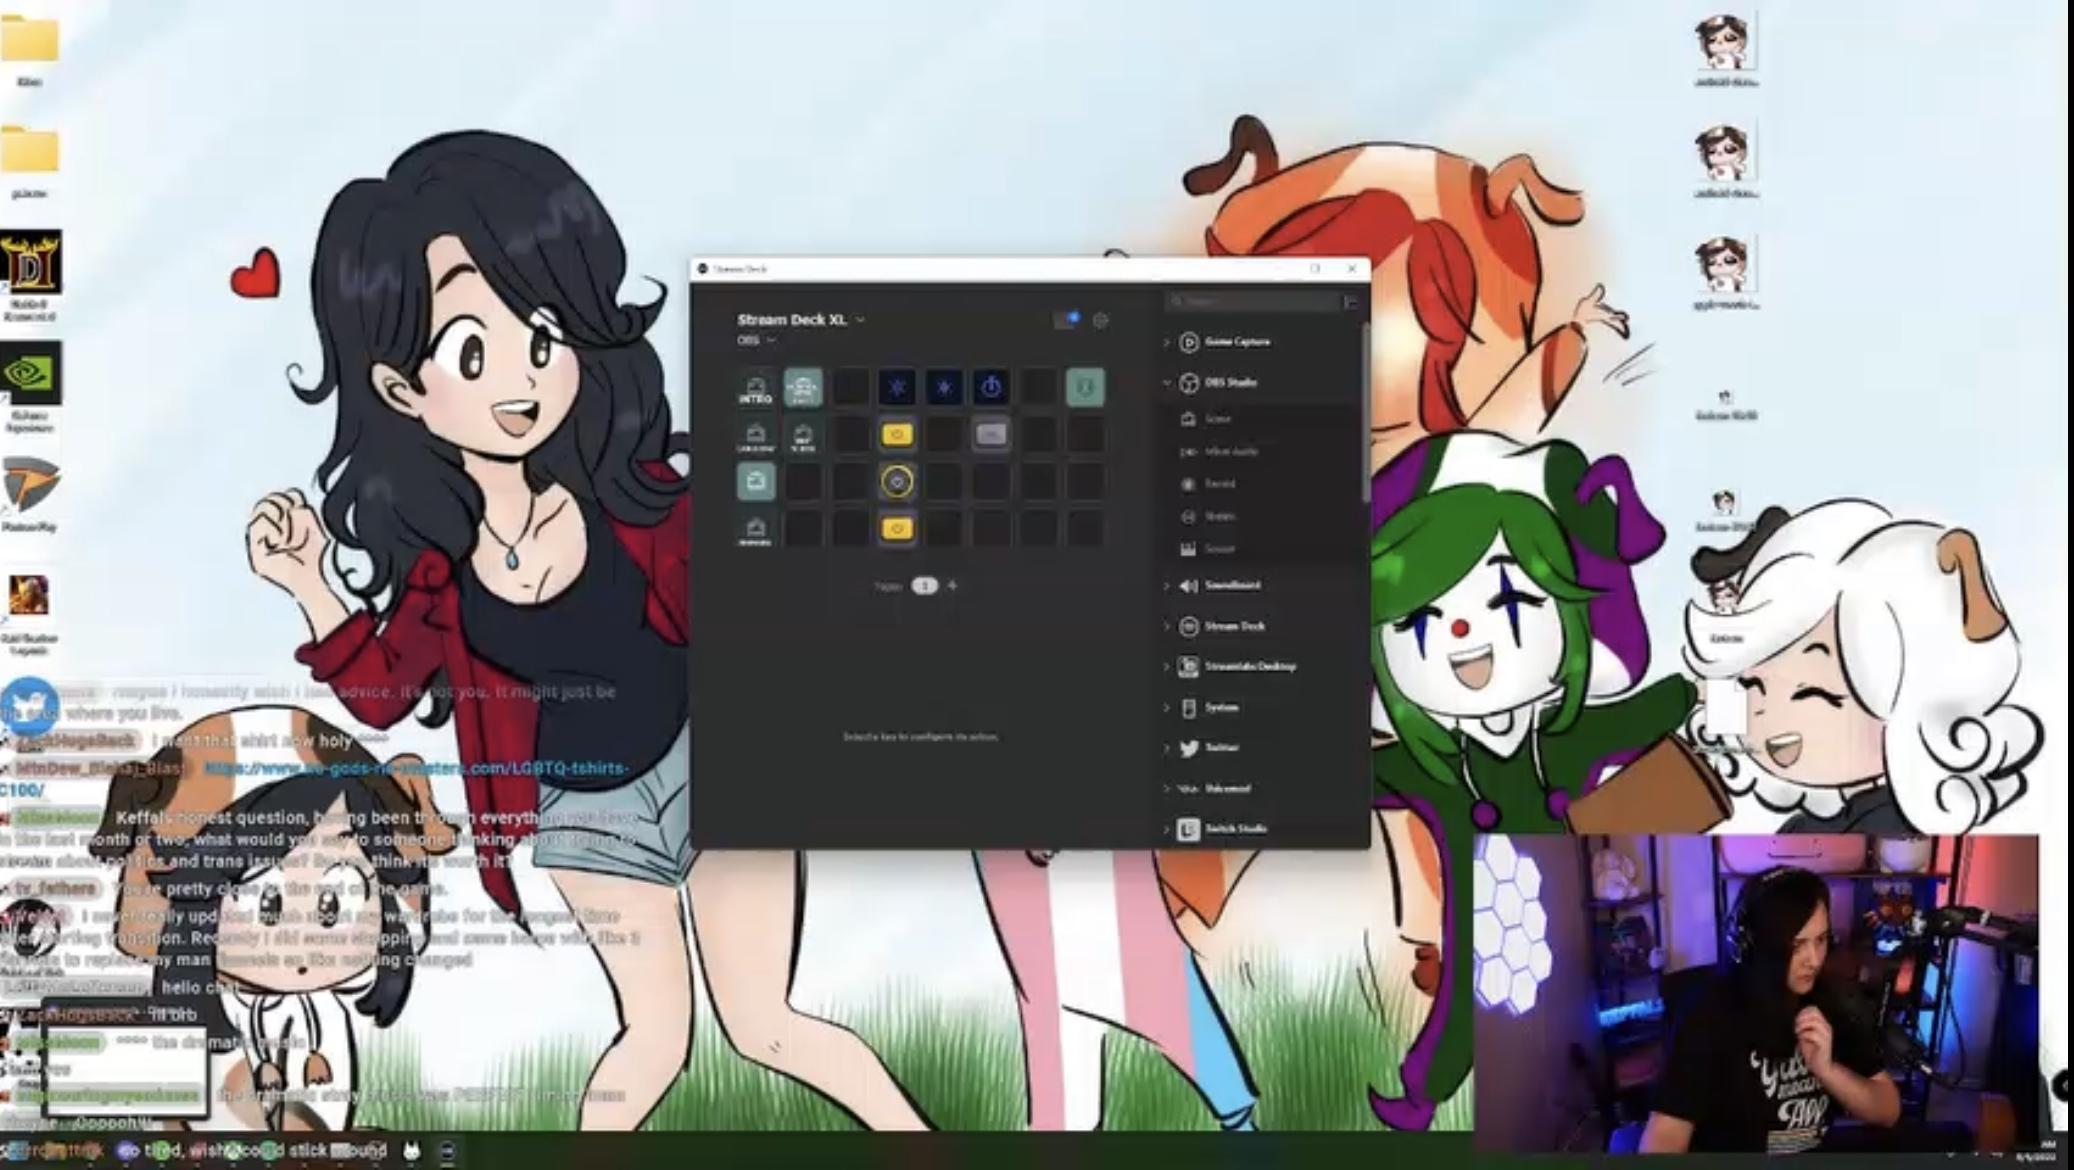2074x1170 pixels.
Task: Add a new page with plus icon
Action: click(x=952, y=585)
